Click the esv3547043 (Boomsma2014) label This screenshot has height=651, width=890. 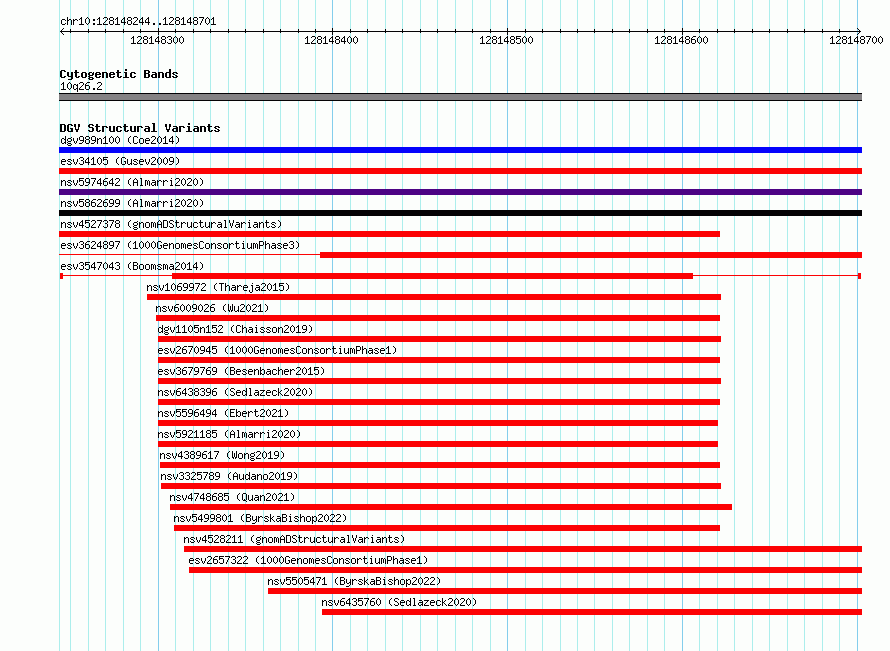click(x=132, y=266)
